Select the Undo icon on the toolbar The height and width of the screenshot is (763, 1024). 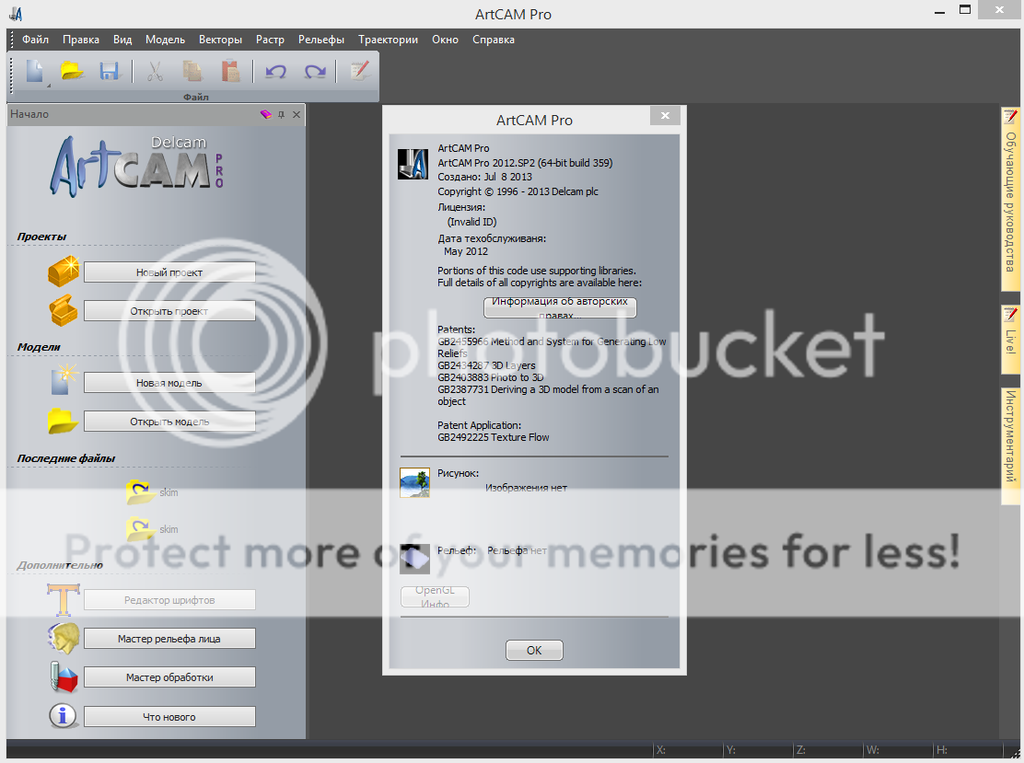coord(275,71)
